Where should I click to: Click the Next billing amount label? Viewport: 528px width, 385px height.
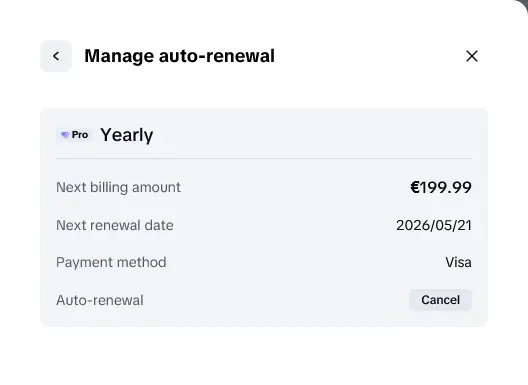119,187
